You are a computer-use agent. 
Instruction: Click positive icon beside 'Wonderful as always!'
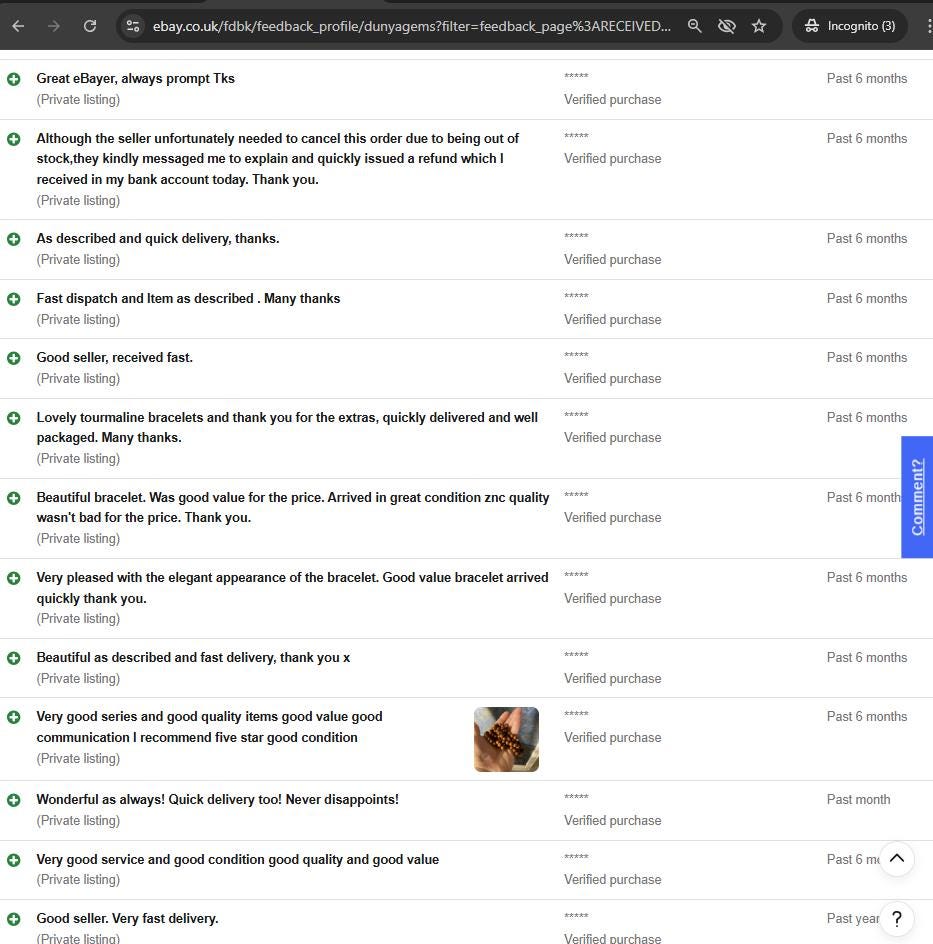point(14,800)
